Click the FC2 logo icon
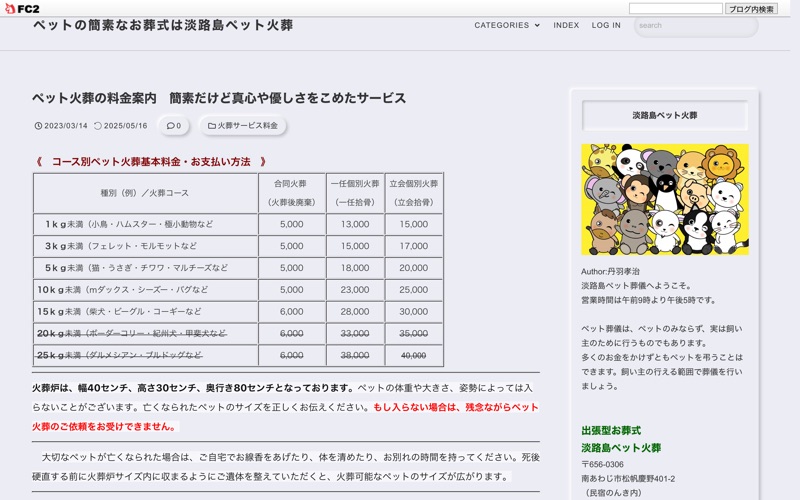 point(22,8)
